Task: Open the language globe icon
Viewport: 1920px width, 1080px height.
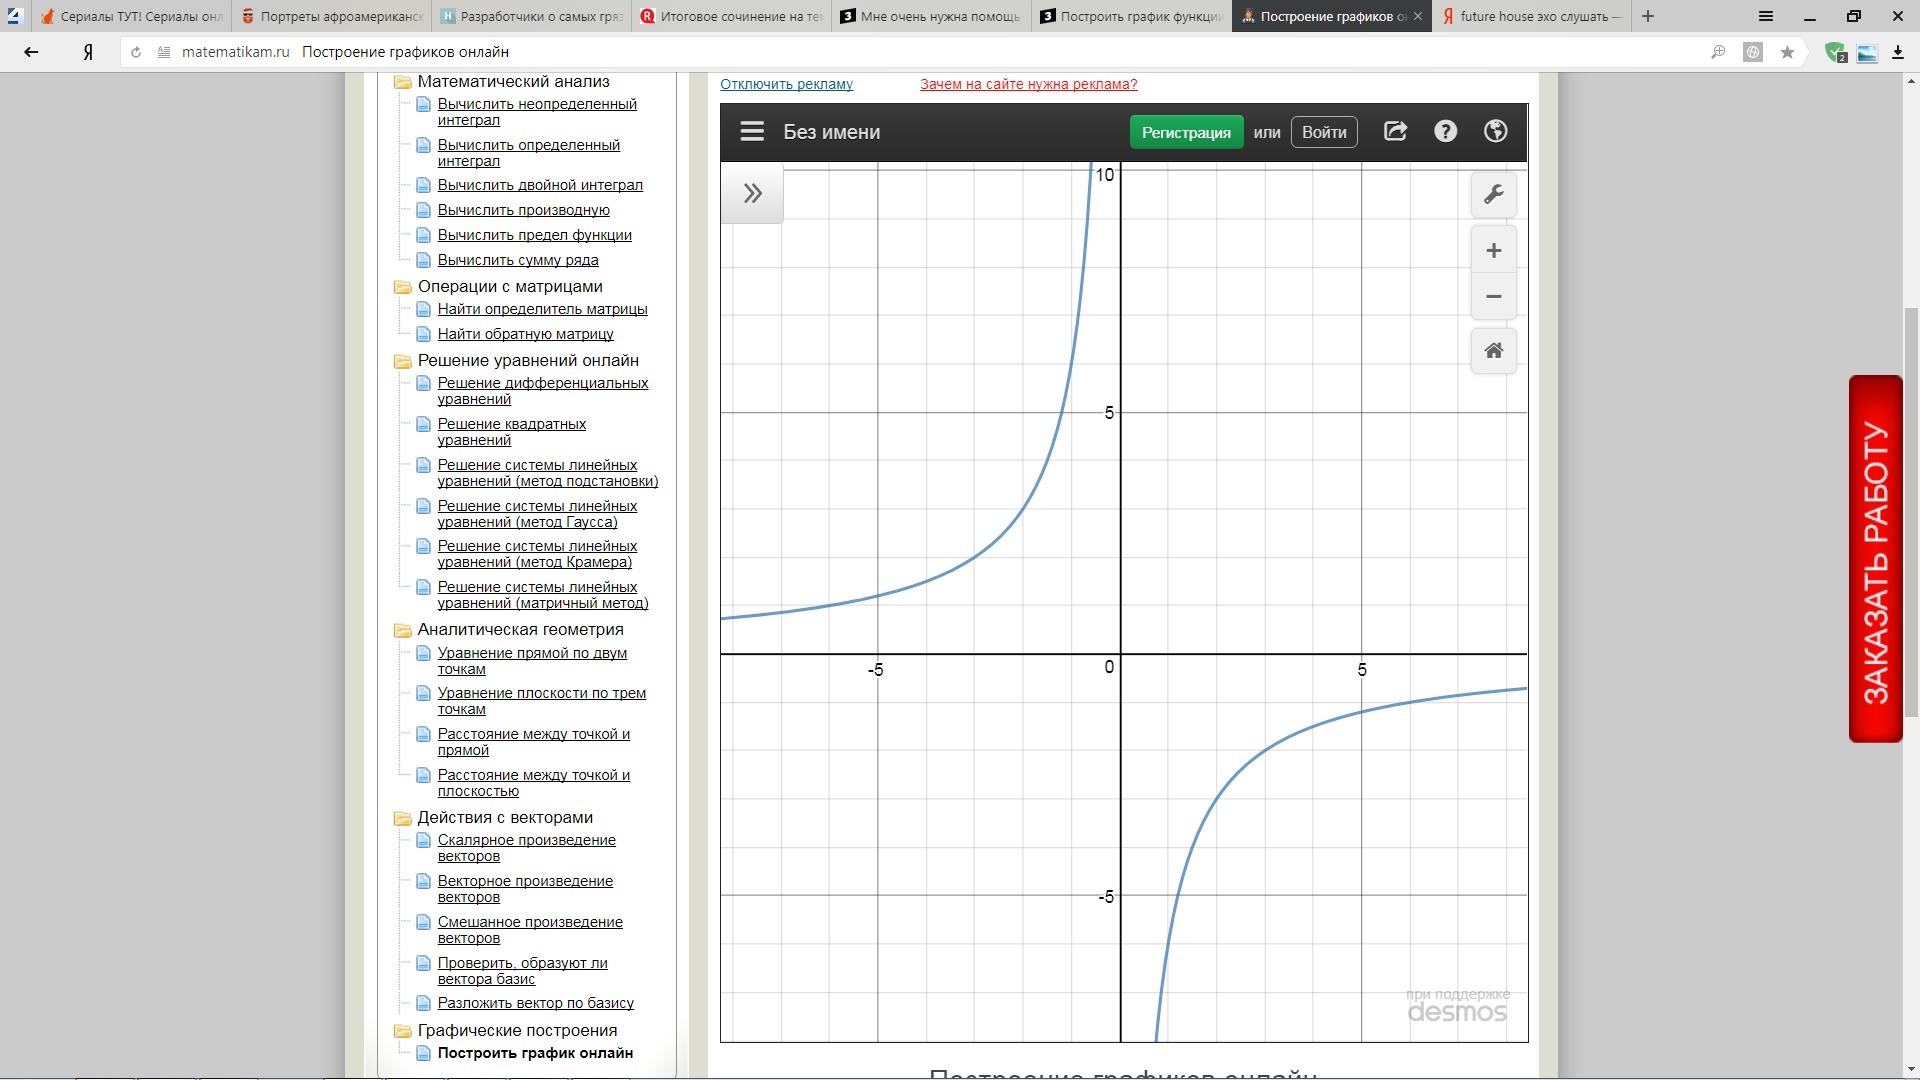Action: point(1496,131)
